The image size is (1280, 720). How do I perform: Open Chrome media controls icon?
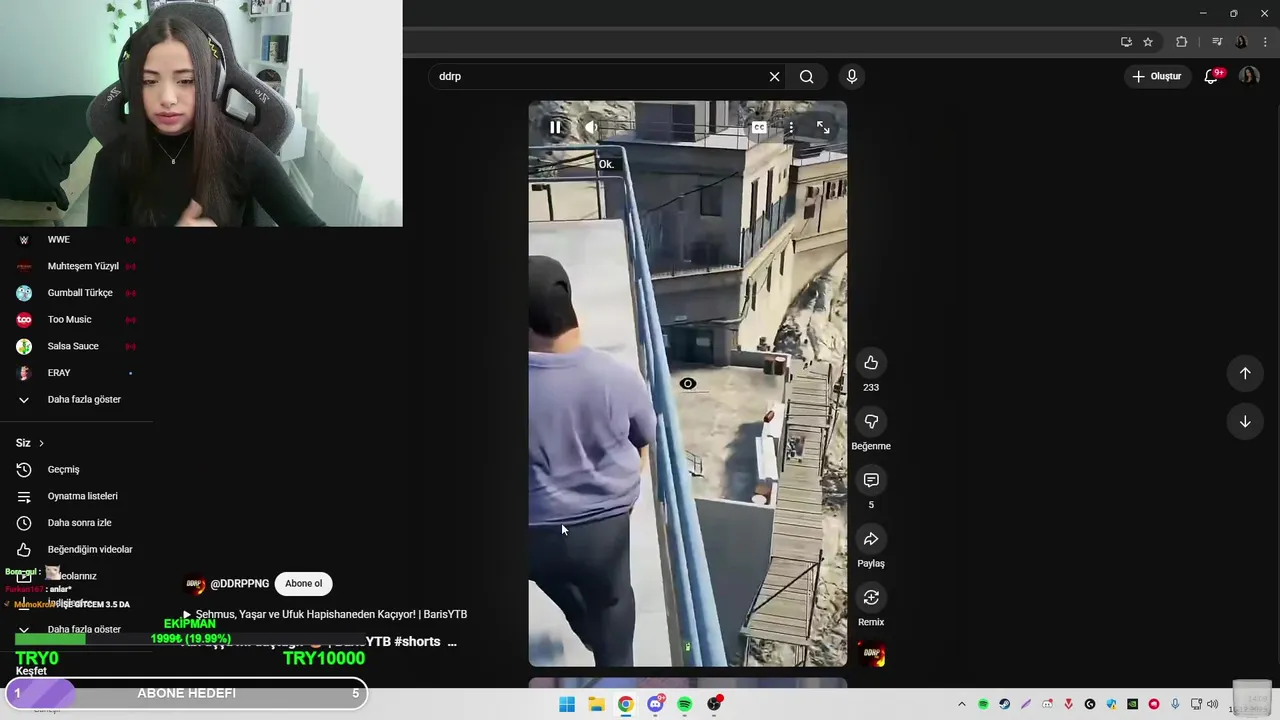pos(1217,42)
